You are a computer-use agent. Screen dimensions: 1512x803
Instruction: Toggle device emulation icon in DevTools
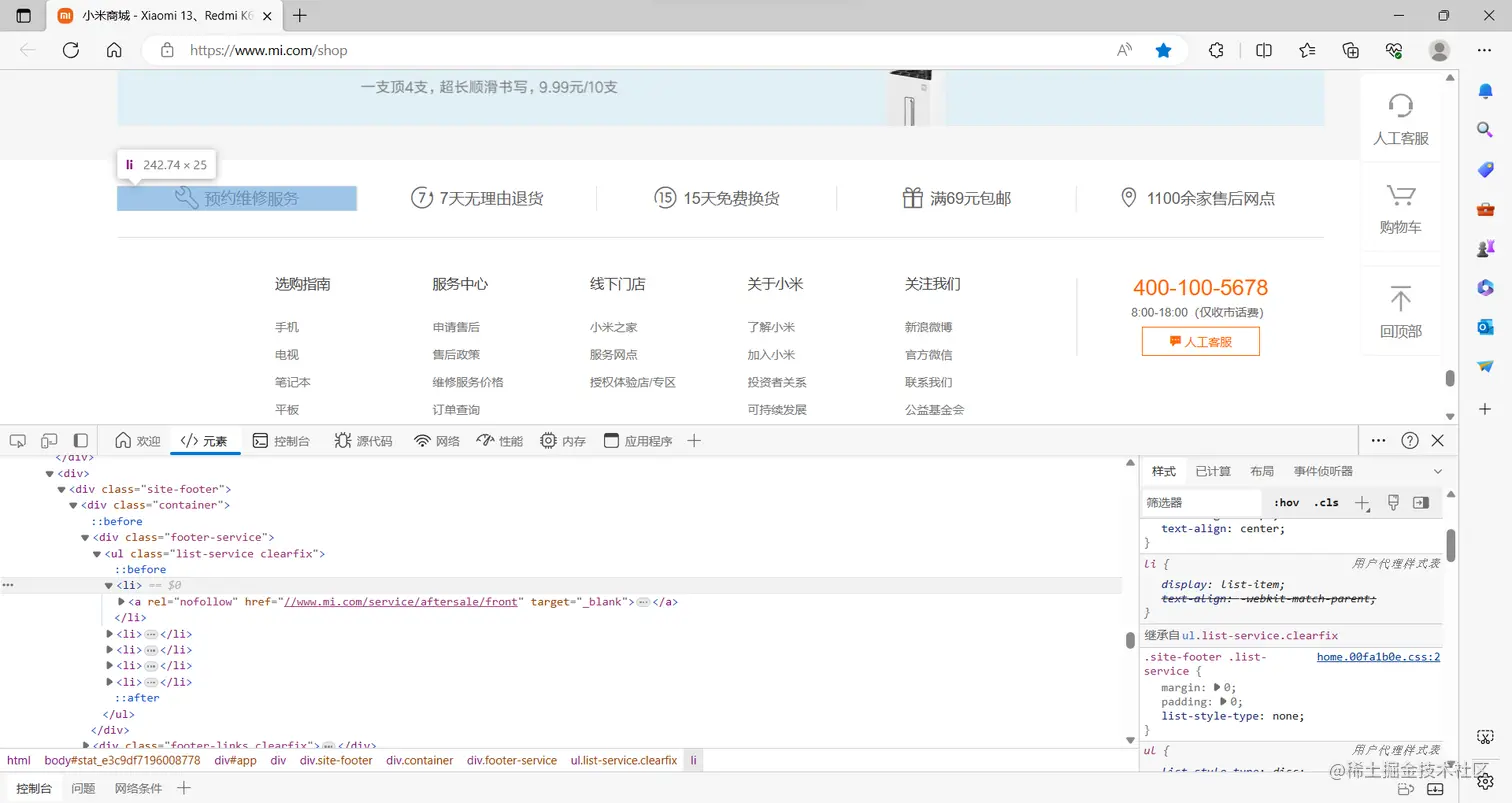[x=49, y=441]
